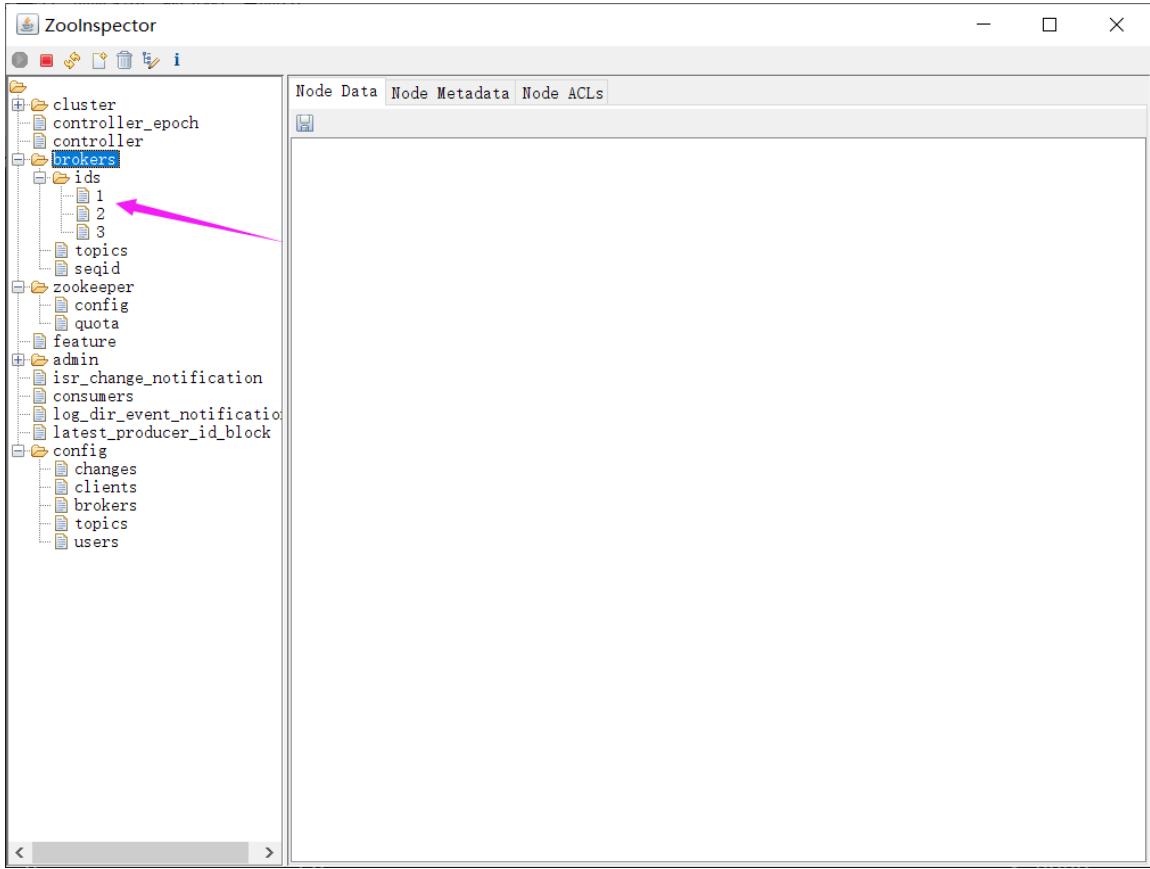Expand the cluster tree node
Viewport: 1150px width, 869px height.
point(18,105)
